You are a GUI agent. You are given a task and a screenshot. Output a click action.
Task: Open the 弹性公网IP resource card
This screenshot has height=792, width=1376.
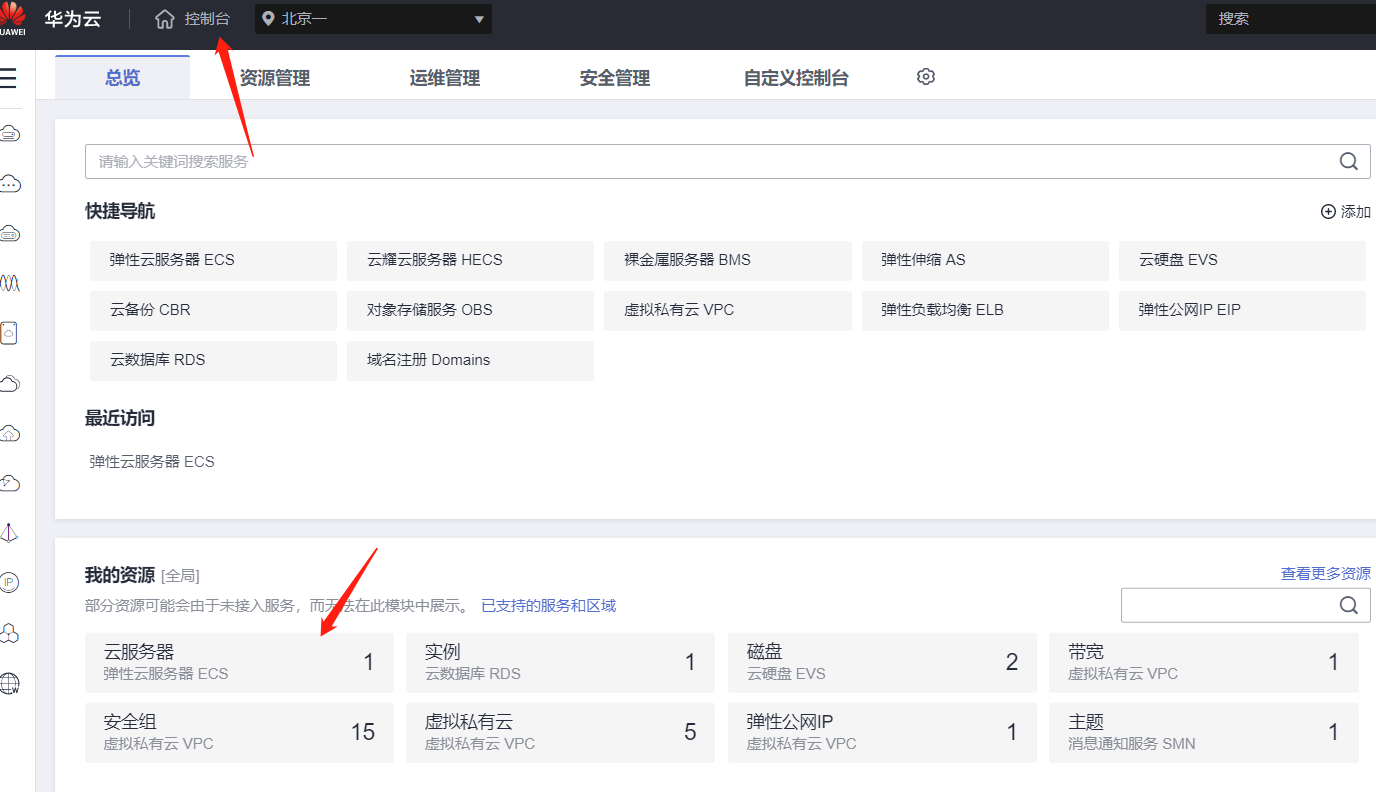point(882,732)
